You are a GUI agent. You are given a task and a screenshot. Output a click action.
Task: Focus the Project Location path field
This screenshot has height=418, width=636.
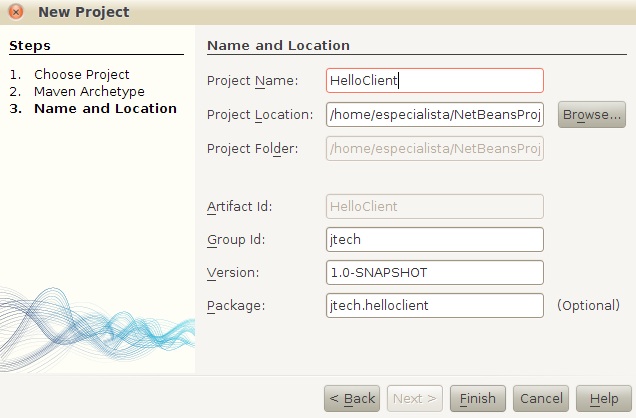coord(435,115)
